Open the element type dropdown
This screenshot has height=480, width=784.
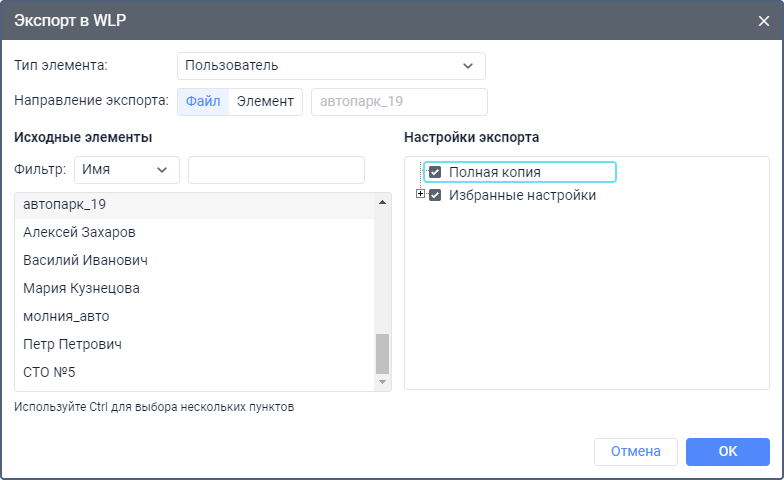[331, 66]
